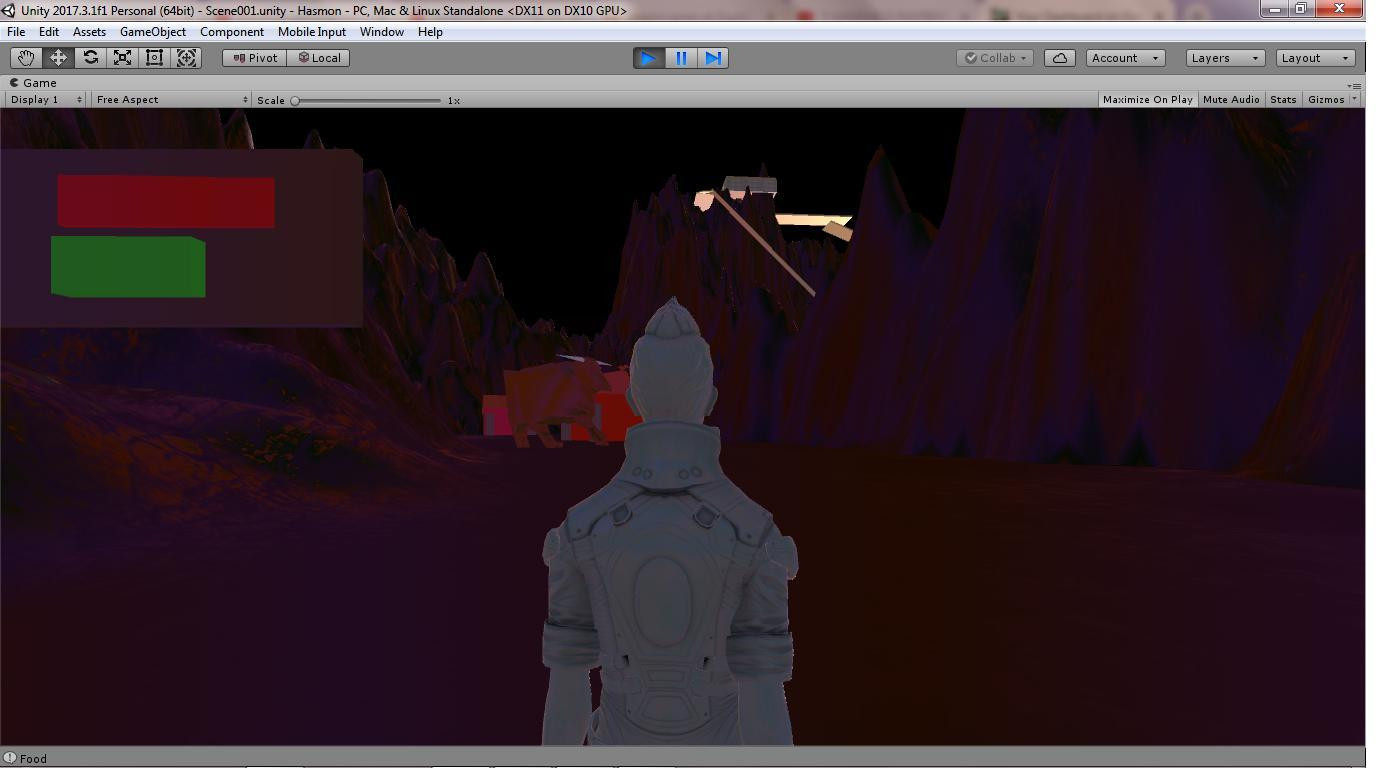Select the Move tool

pyautogui.click(x=58, y=58)
